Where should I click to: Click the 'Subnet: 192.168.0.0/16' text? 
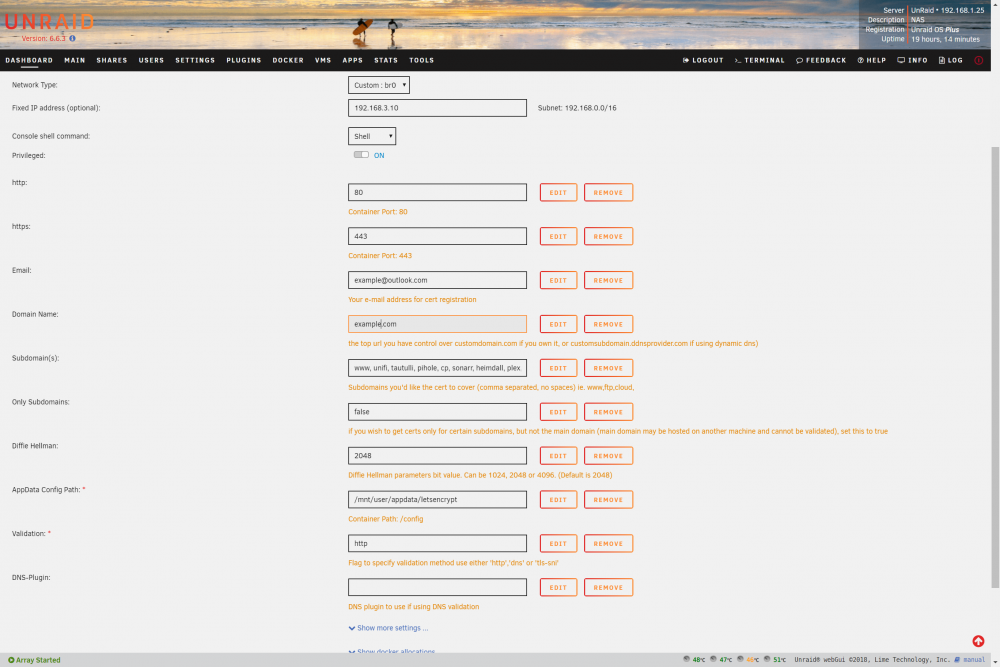point(577,108)
